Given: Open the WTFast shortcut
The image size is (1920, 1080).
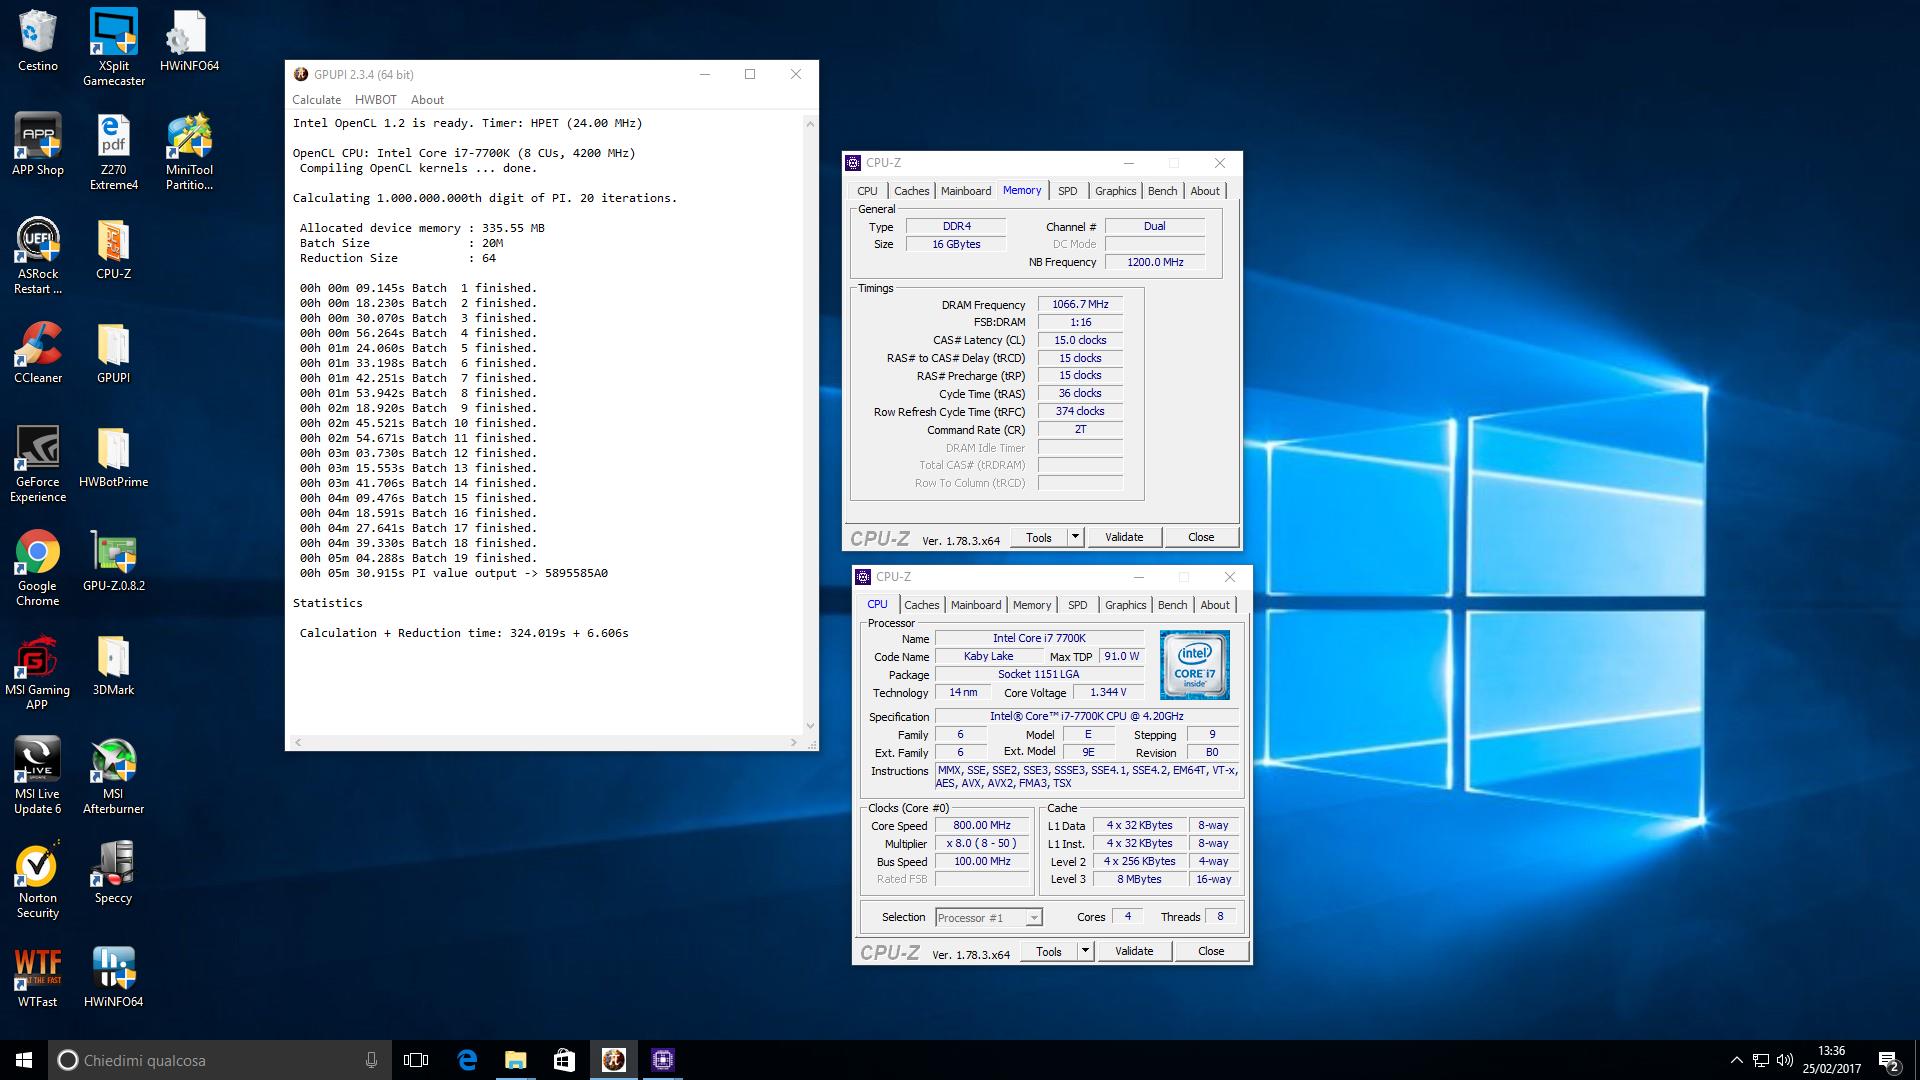Looking at the screenshot, I should [x=37, y=977].
